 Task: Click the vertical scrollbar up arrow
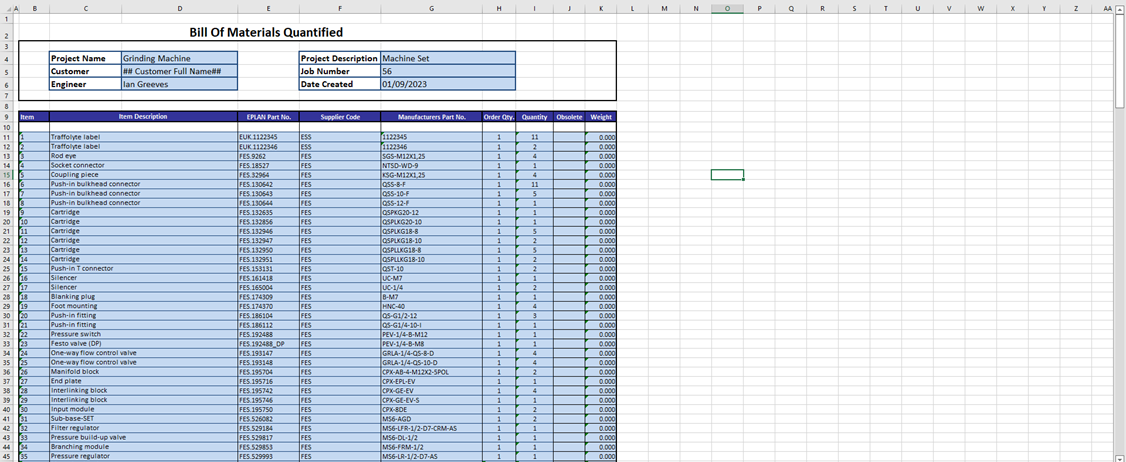tap(1120, 10)
